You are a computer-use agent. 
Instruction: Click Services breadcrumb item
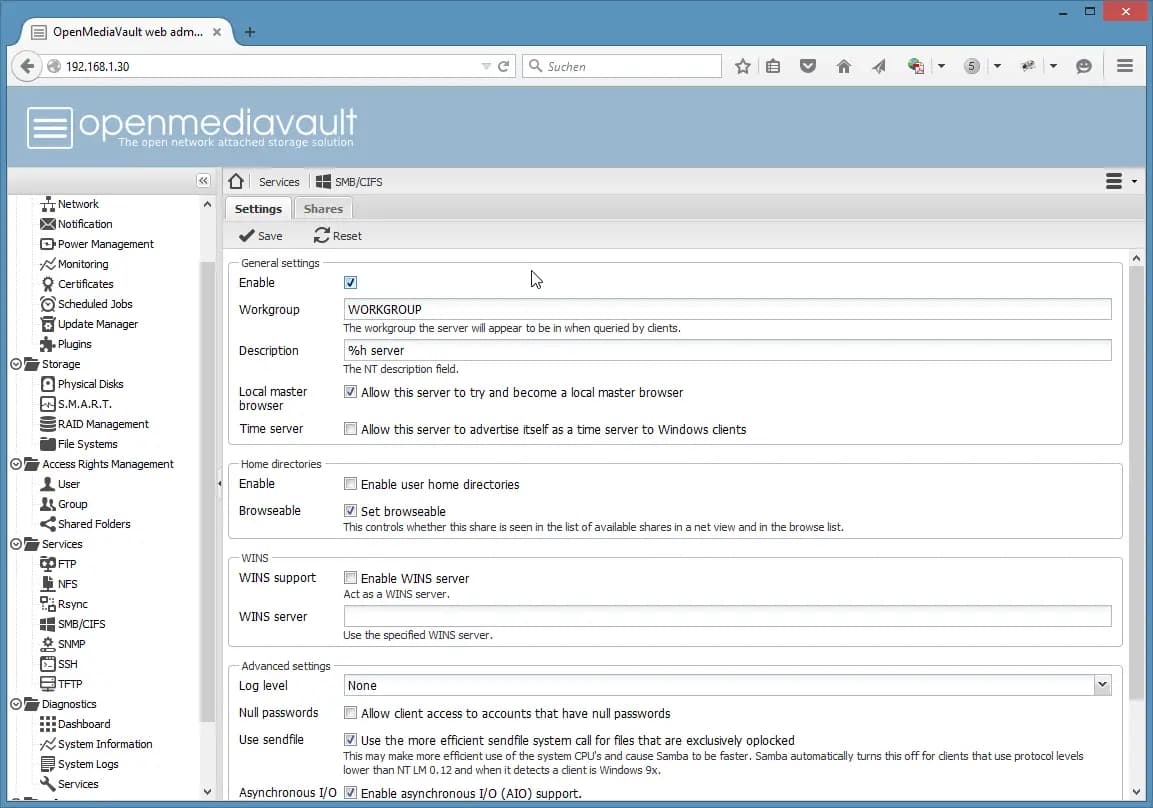click(279, 182)
